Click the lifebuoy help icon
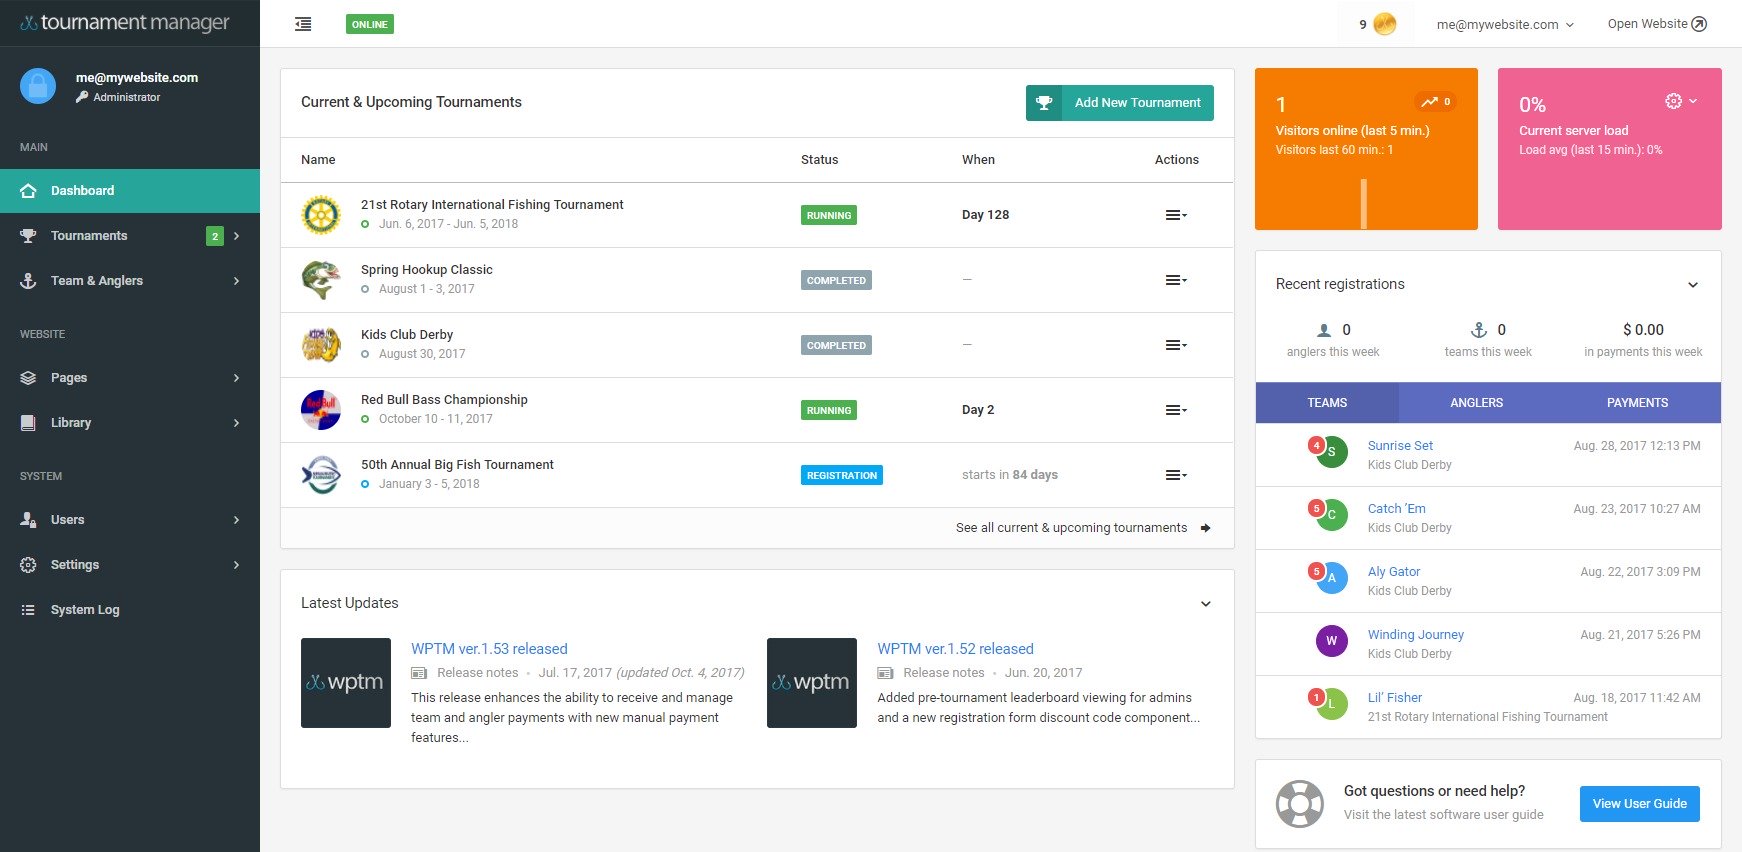 click(x=1299, y=803)
